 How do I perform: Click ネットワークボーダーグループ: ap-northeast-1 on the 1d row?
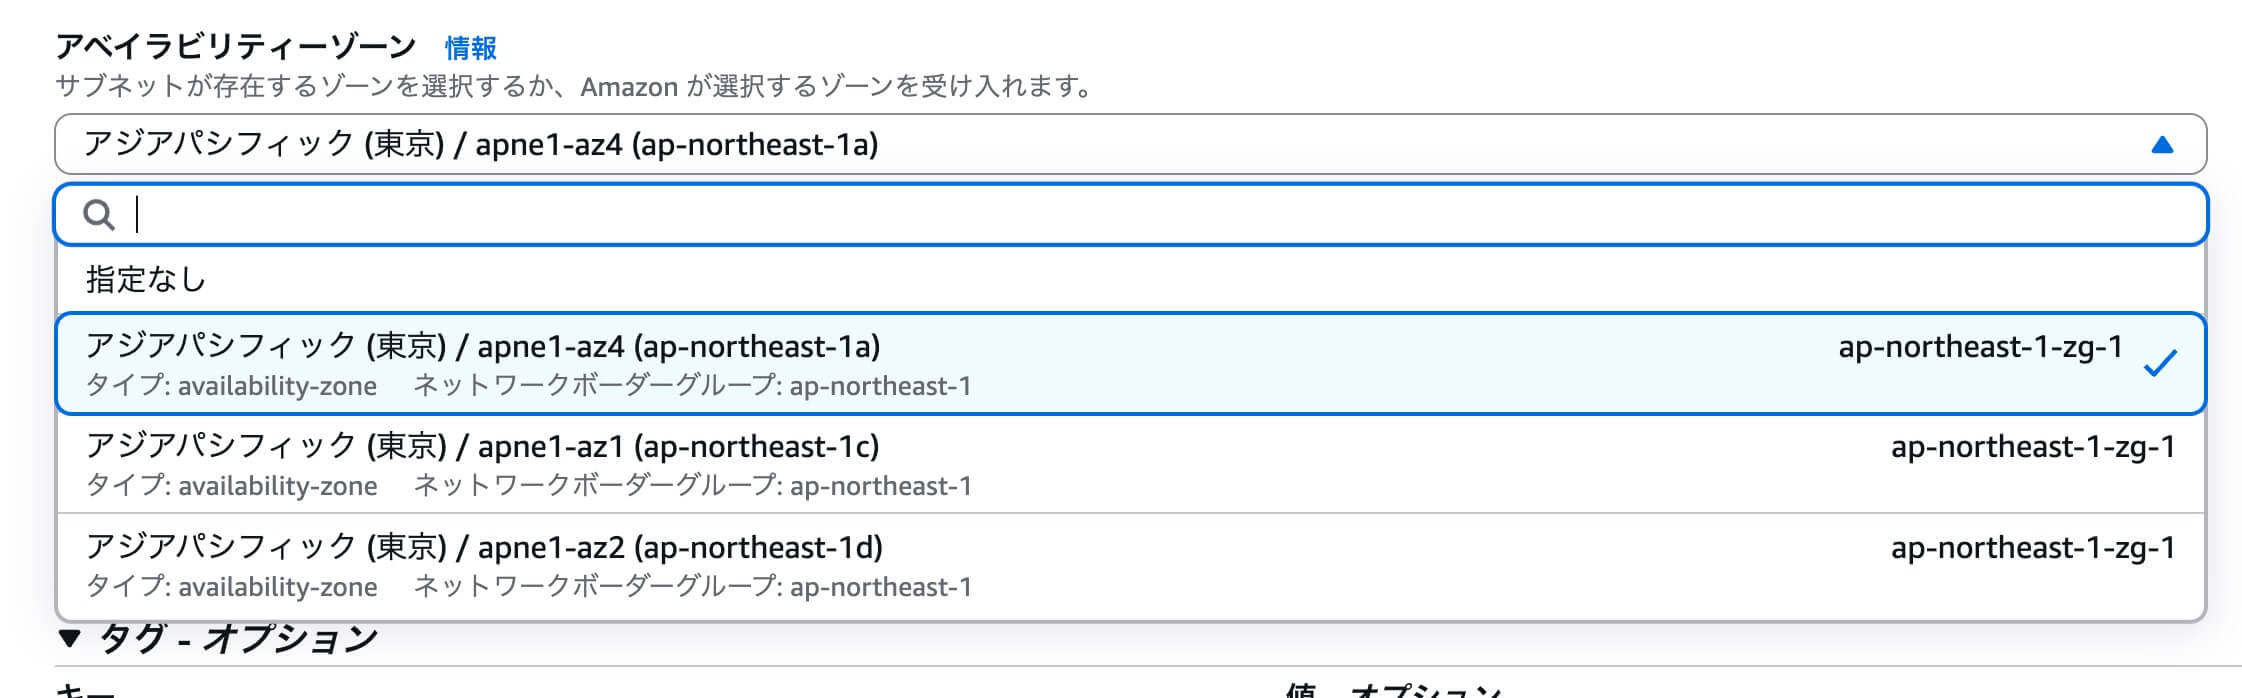click(693, 586)
